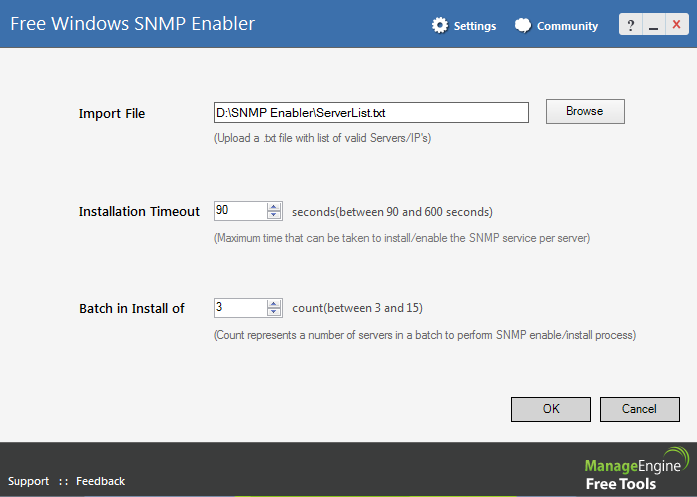Image resolution: width=697 pixels, height=497 pixels.
Task: Increase the Installation Timeout with up arrow
Action: pyautogui.click(x=274, y=206)
